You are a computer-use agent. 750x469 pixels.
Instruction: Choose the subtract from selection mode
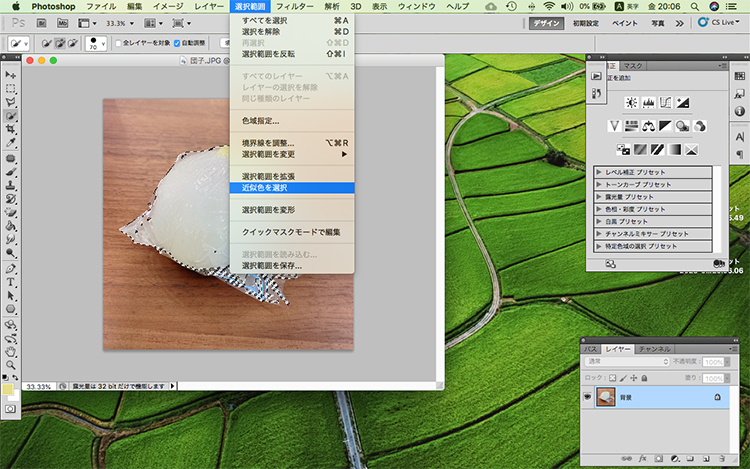click(x=72, y=44)
